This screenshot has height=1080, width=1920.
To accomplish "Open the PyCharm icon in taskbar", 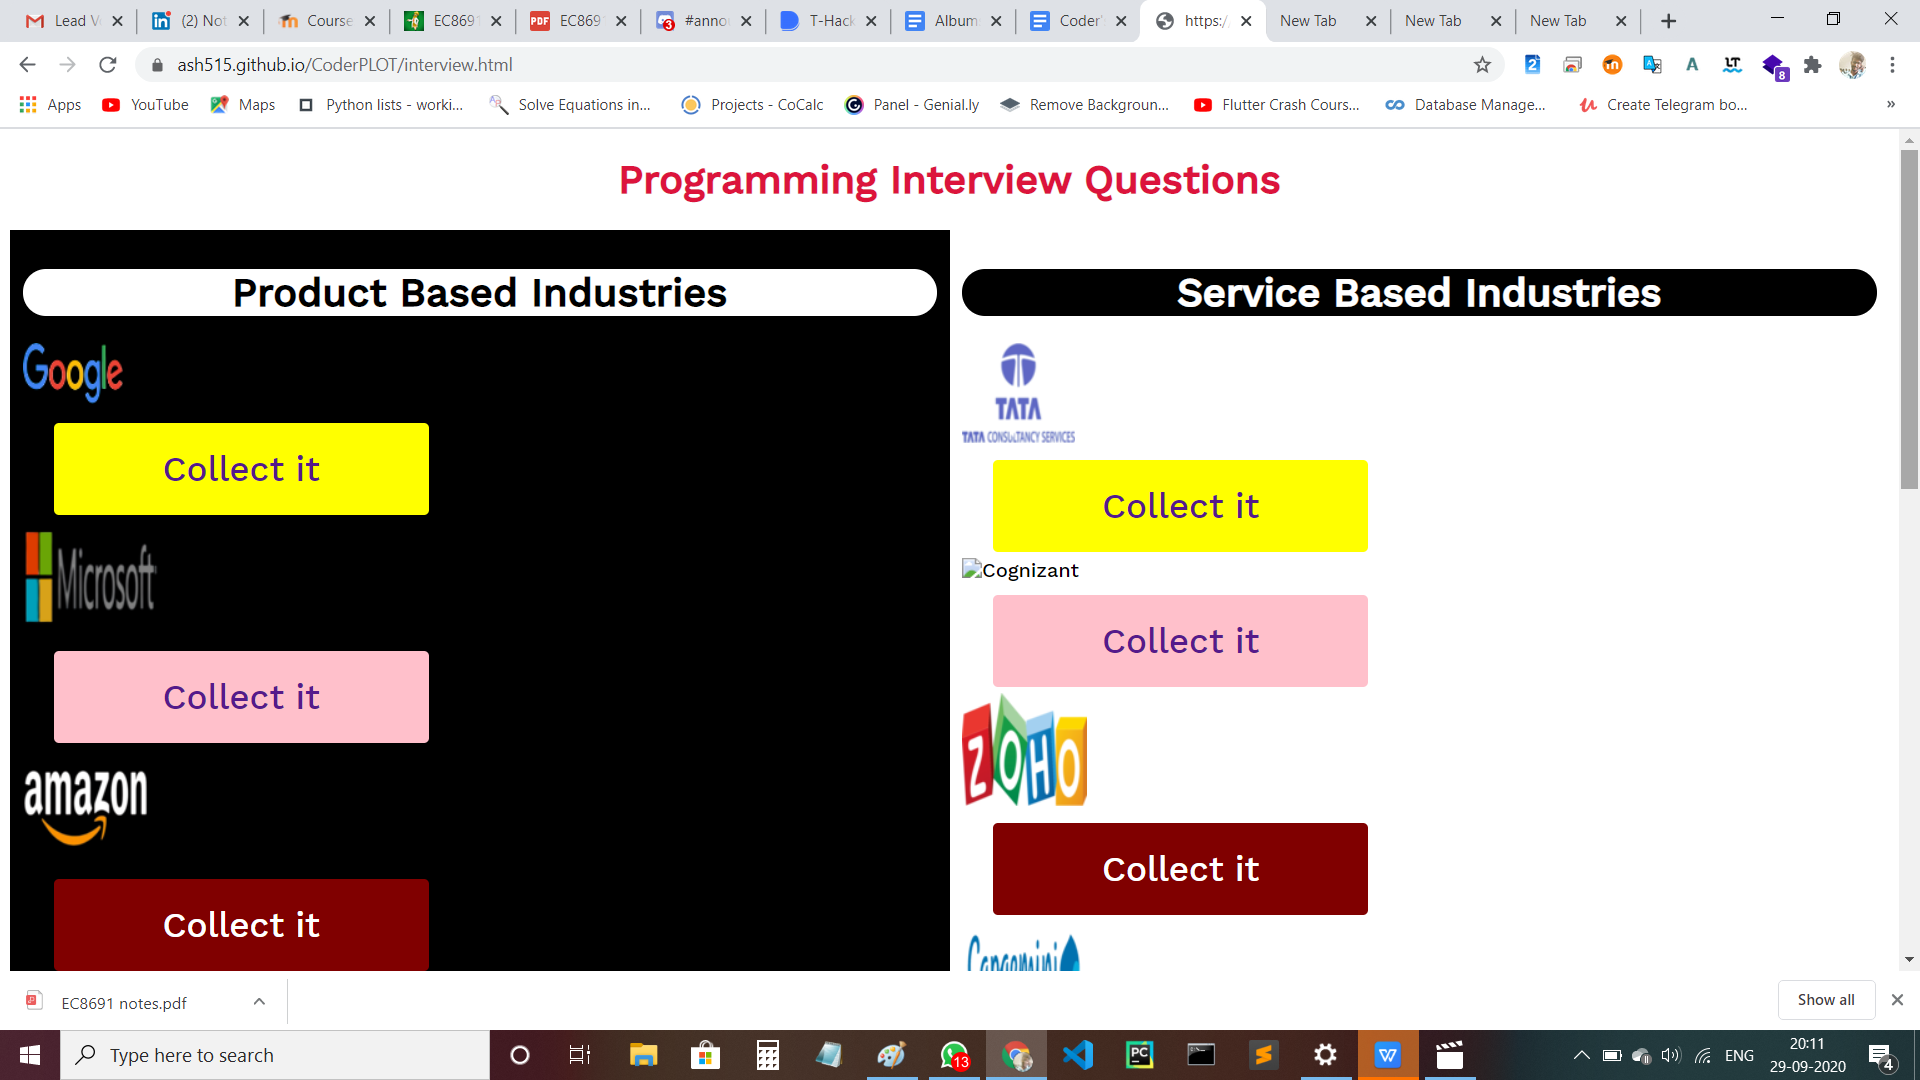I will point(1139,1055).
